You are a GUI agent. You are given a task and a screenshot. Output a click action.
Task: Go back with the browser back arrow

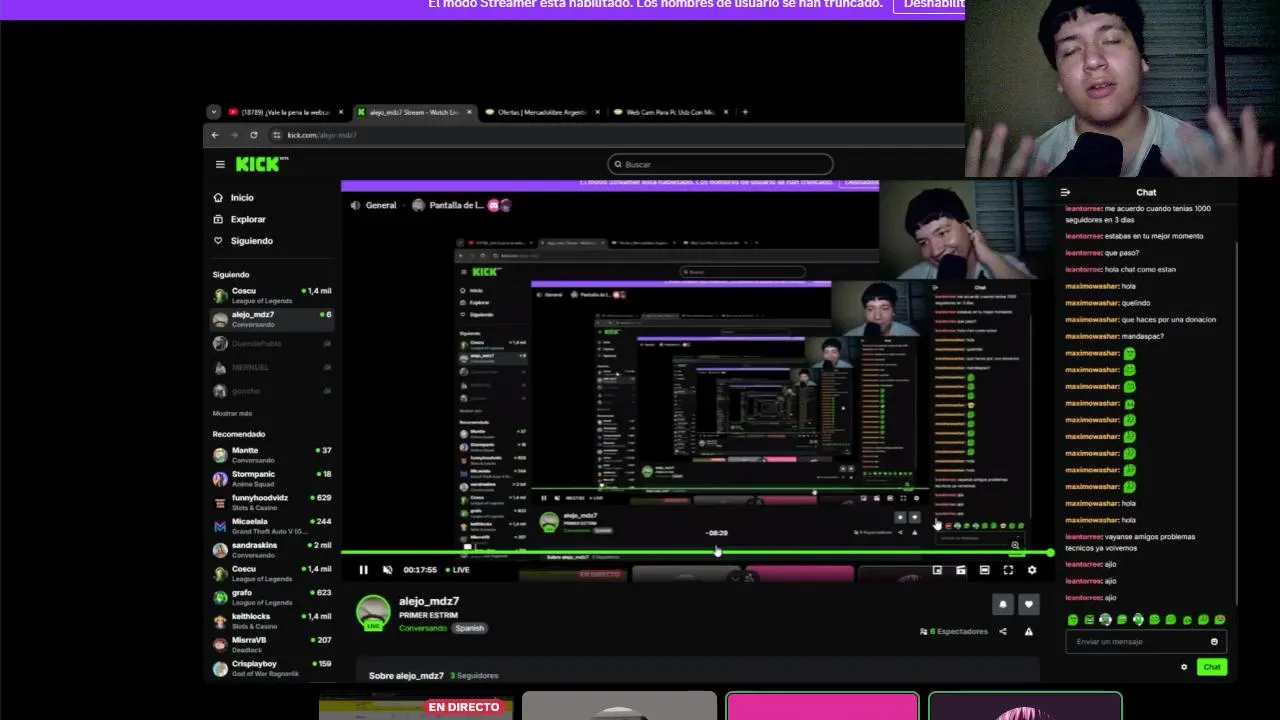point(215,135)
